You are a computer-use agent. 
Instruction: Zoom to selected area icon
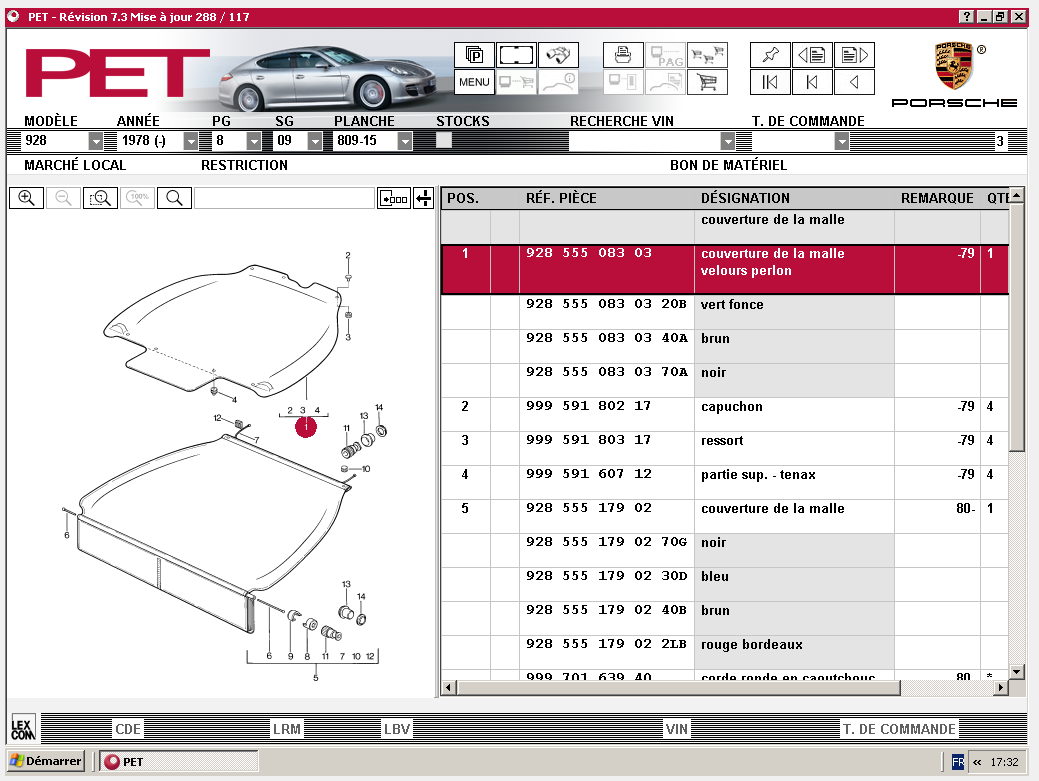(100, 197)
